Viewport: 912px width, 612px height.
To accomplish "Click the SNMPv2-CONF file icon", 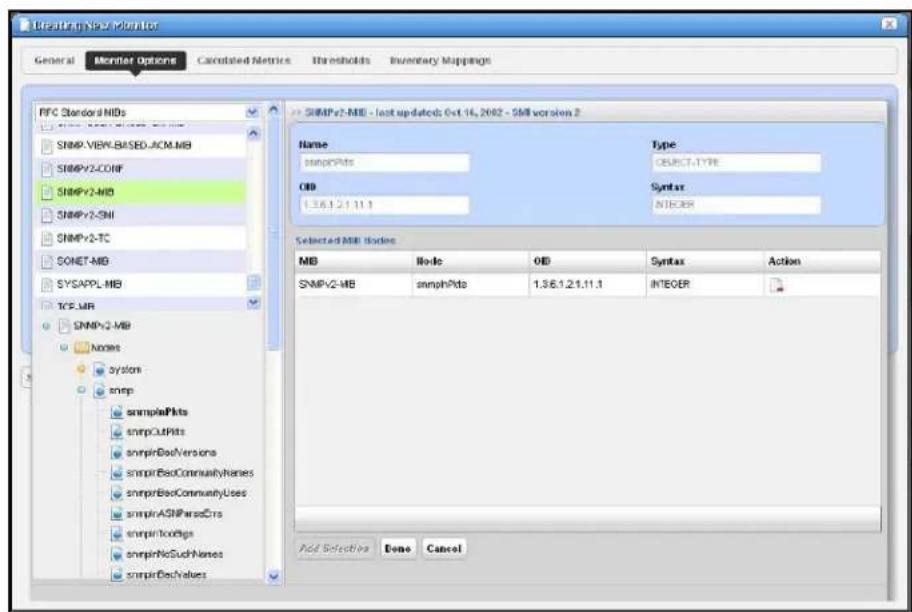I will tap(47, 169).
